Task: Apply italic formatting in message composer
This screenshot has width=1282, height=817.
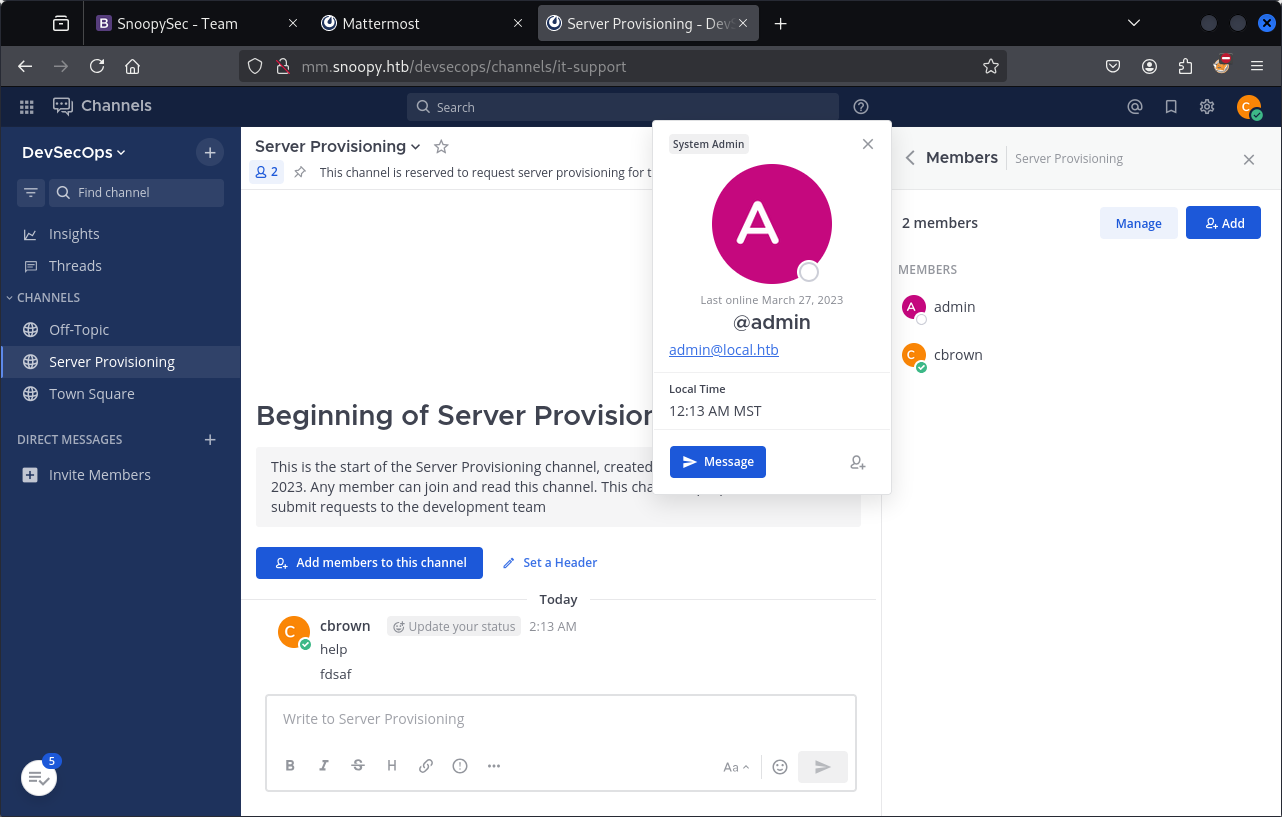Action: [324, 766]
